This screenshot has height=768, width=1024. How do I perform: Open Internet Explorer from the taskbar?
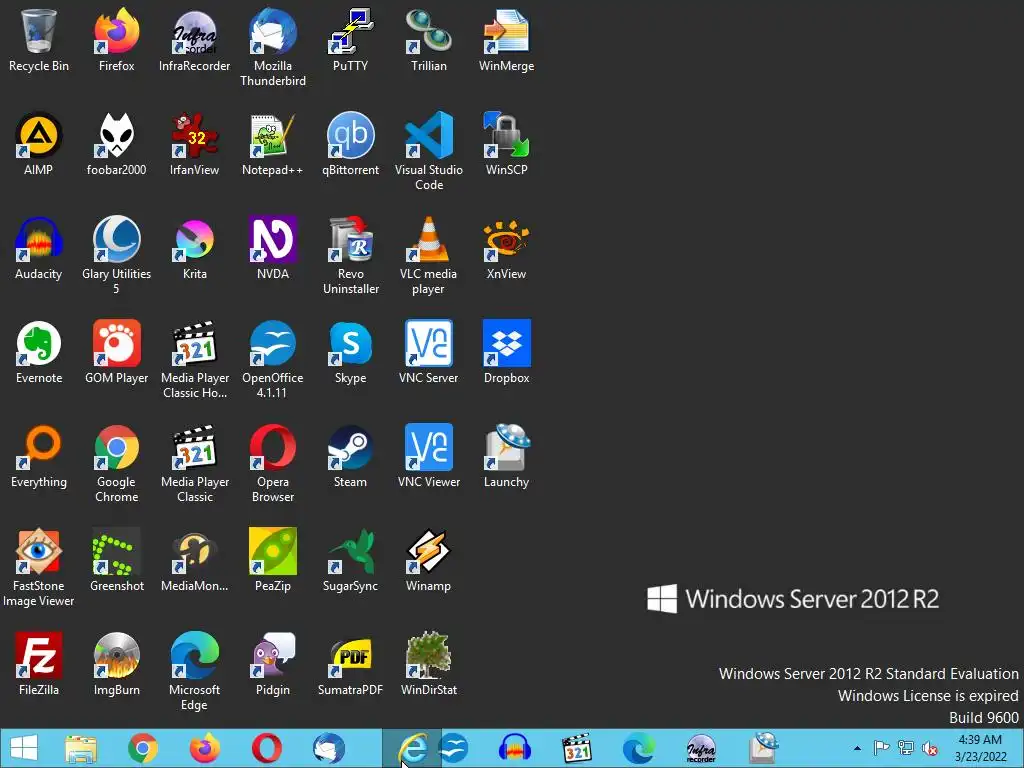click(411, 748)
